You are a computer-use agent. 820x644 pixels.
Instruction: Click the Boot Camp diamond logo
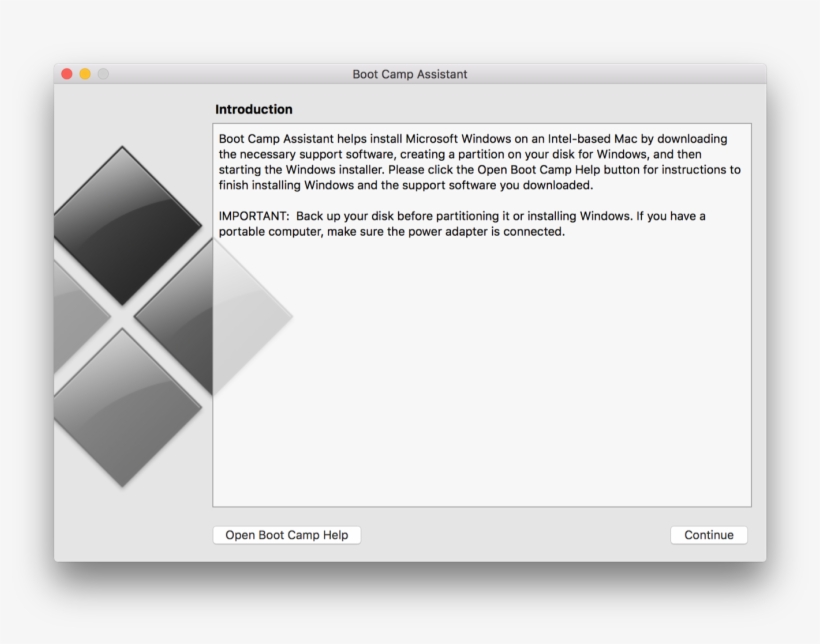click(173, 317)
